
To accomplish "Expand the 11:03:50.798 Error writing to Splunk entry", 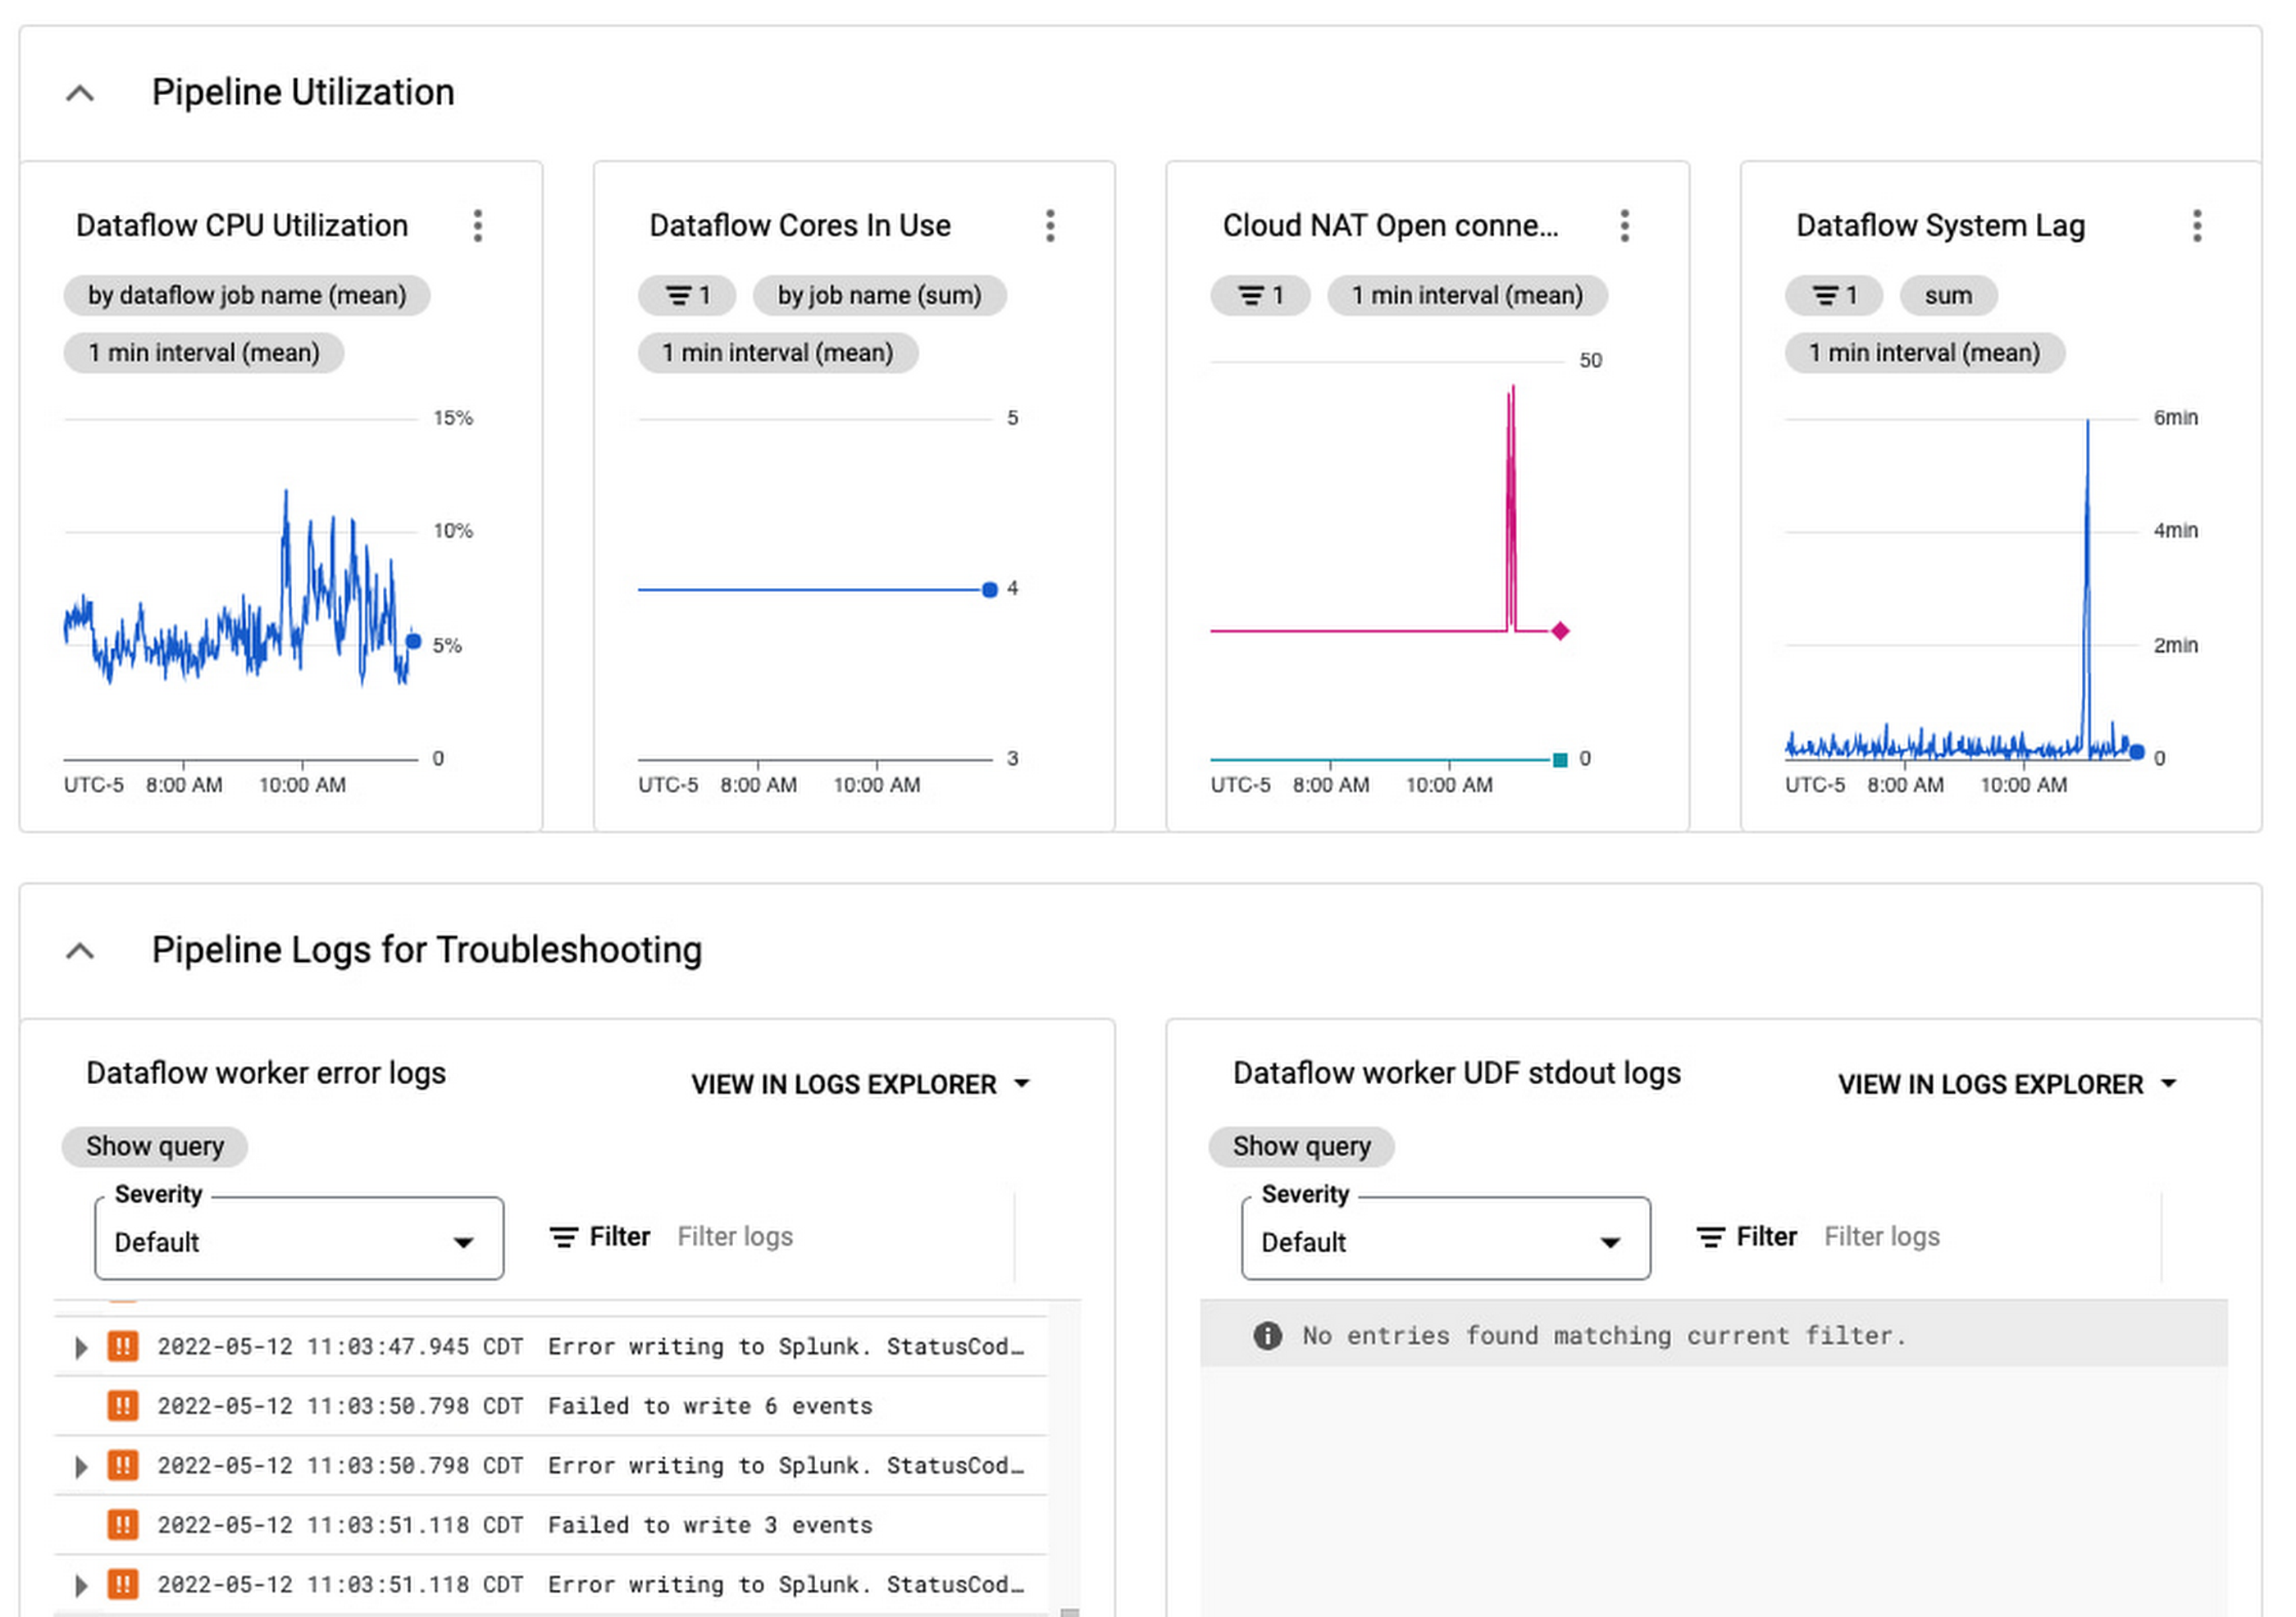I will click(81, 1467).
